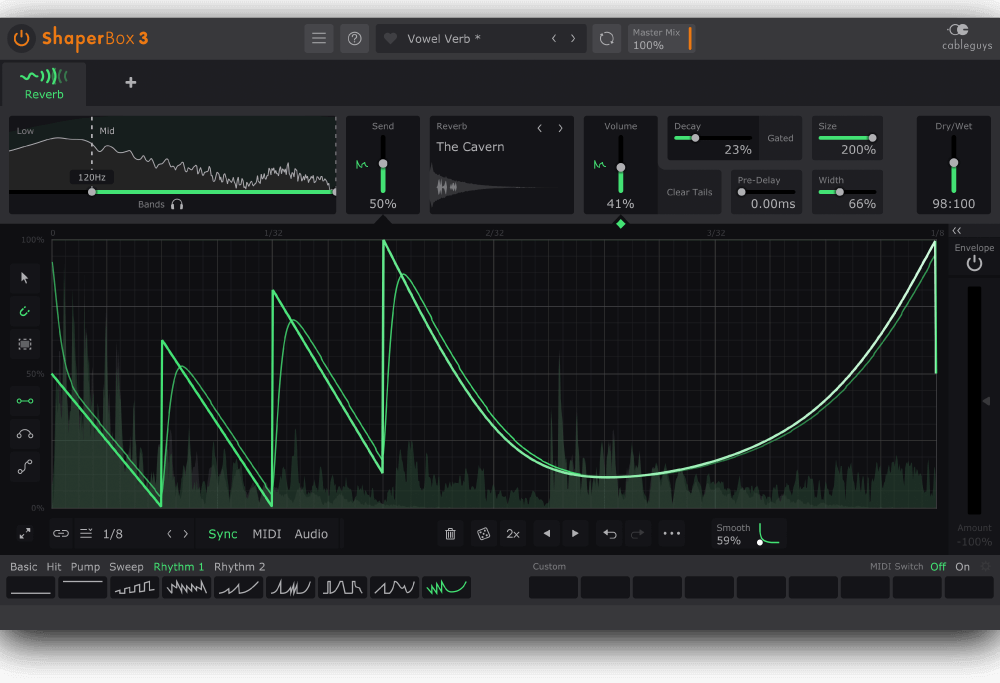
Task: Open the 1/8 LFO length selector
Action: (113, 534)
